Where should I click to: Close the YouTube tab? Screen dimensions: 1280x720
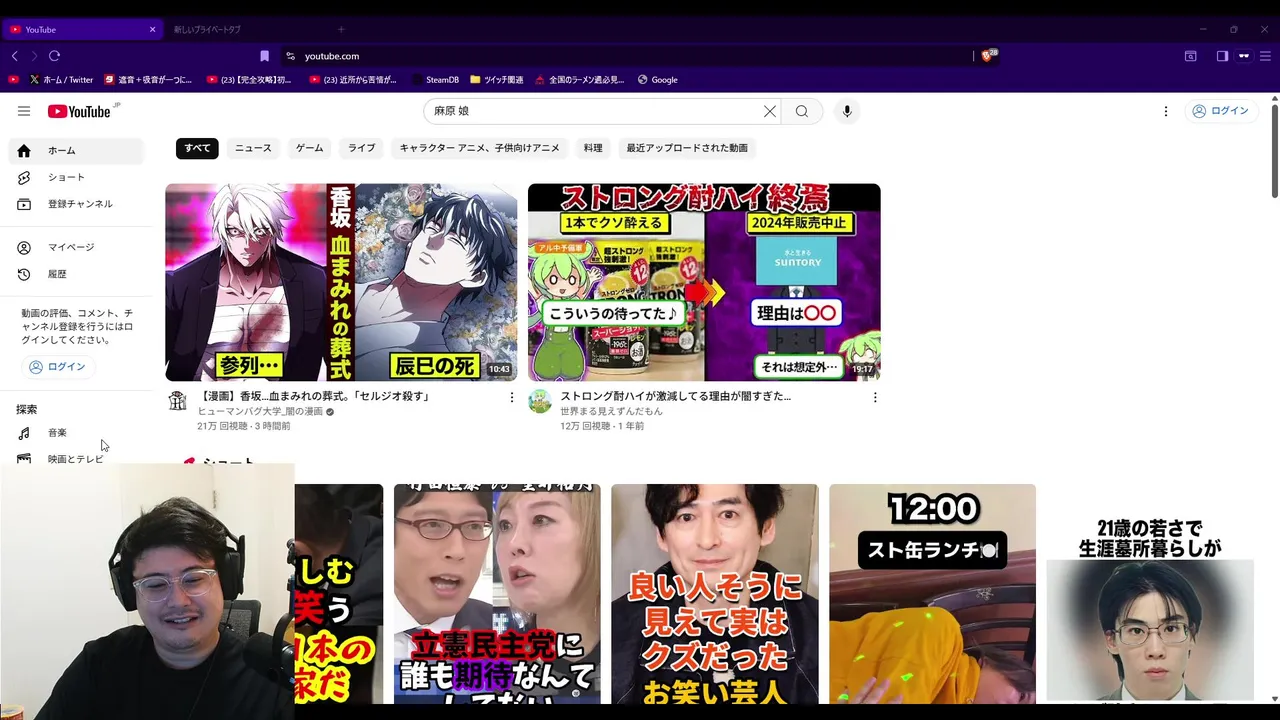pos(152,29)
